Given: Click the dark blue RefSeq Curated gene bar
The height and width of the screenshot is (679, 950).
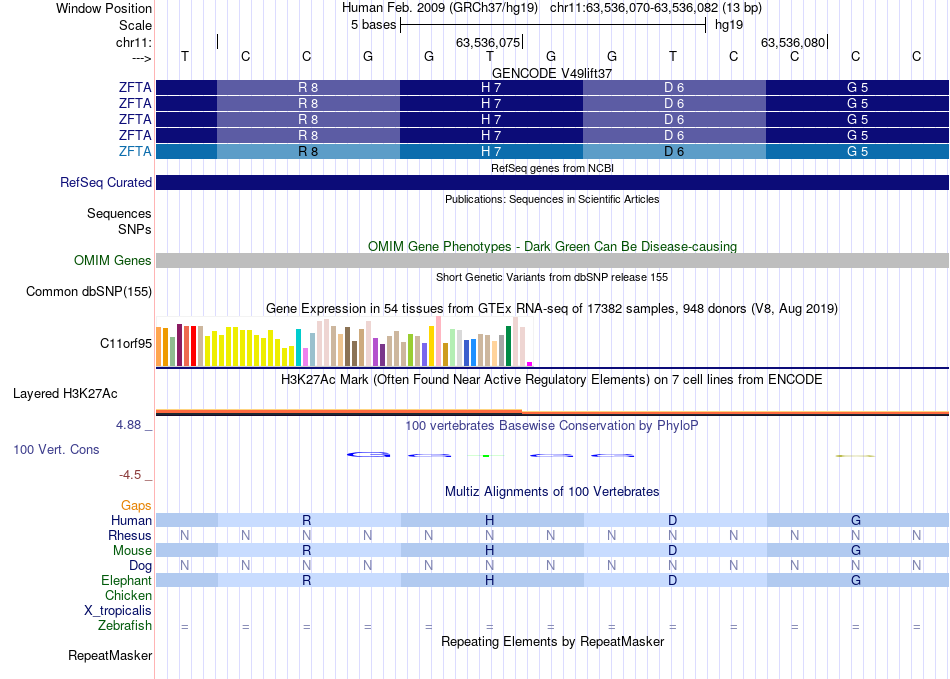Looking at the screenshot, I should coord(552,182).
